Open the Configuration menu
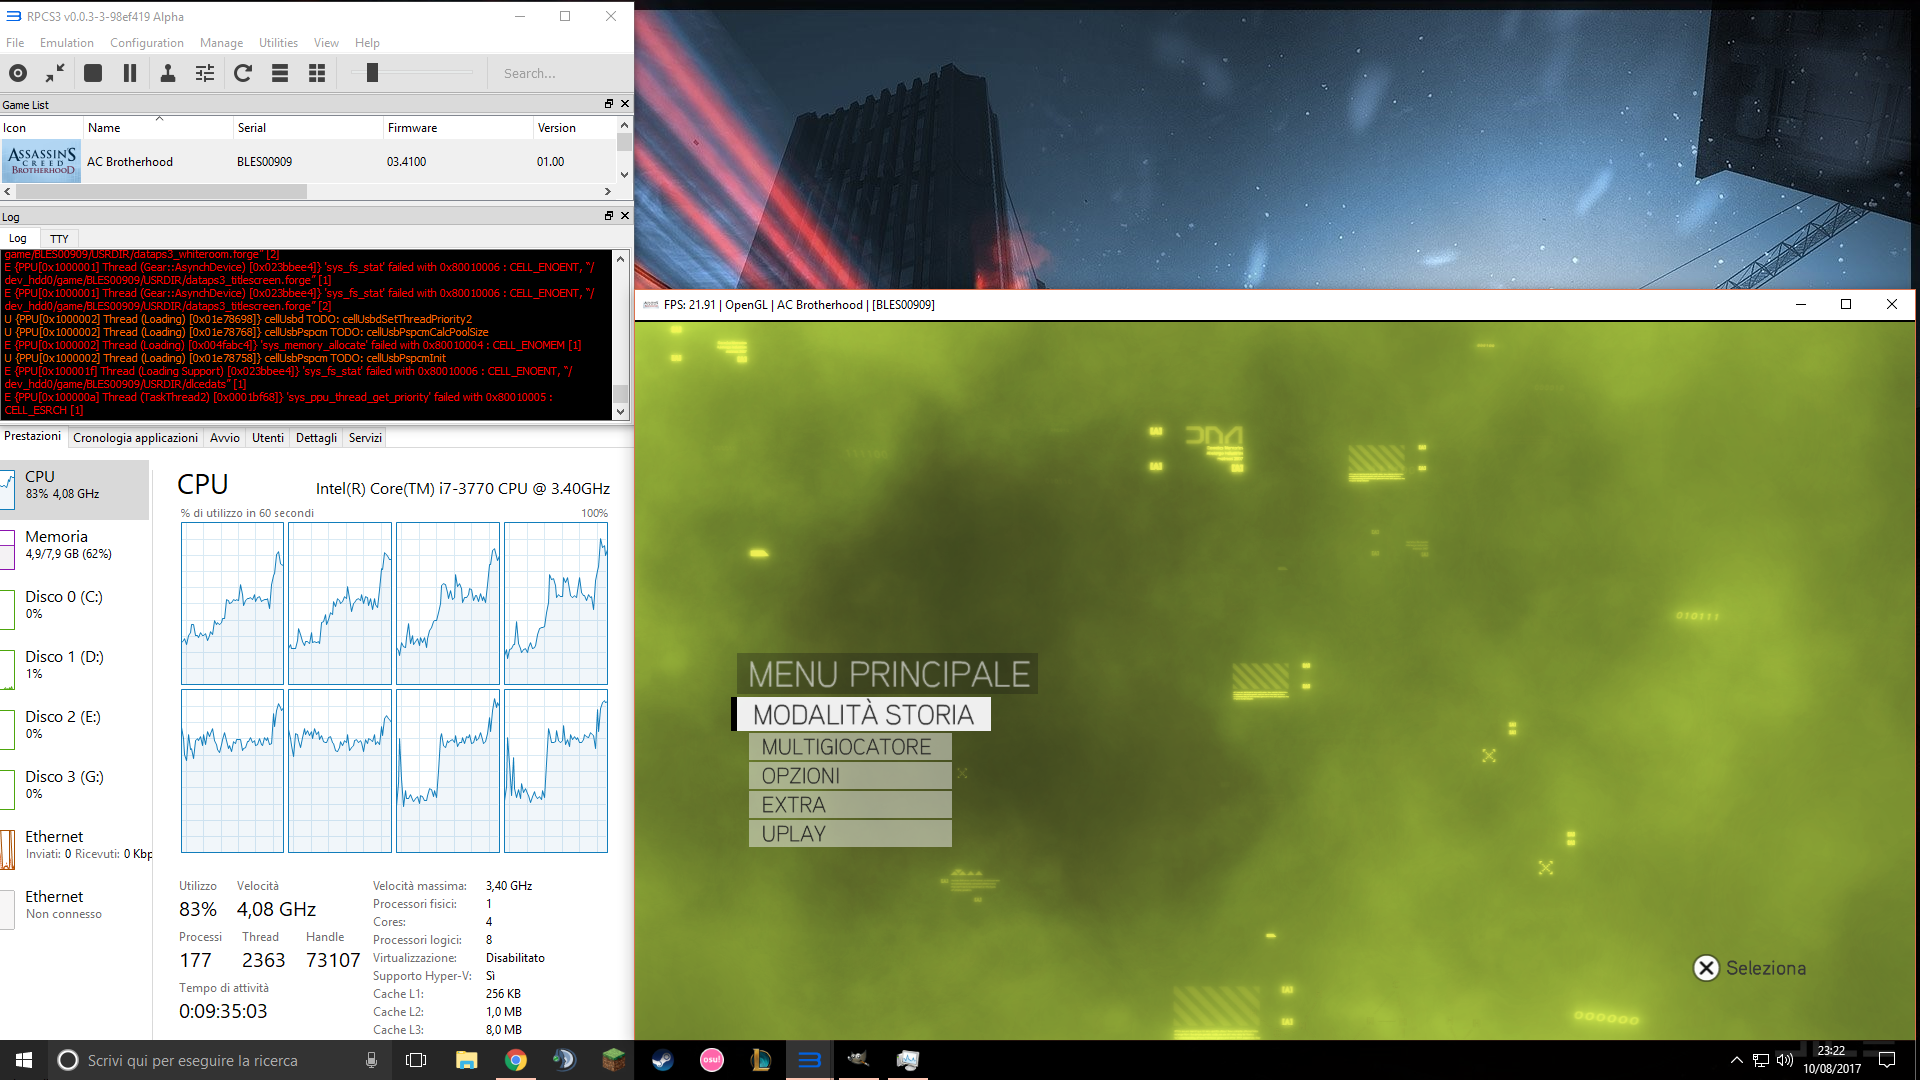The image size is (1920, 1080). click(x=146, y=43)
